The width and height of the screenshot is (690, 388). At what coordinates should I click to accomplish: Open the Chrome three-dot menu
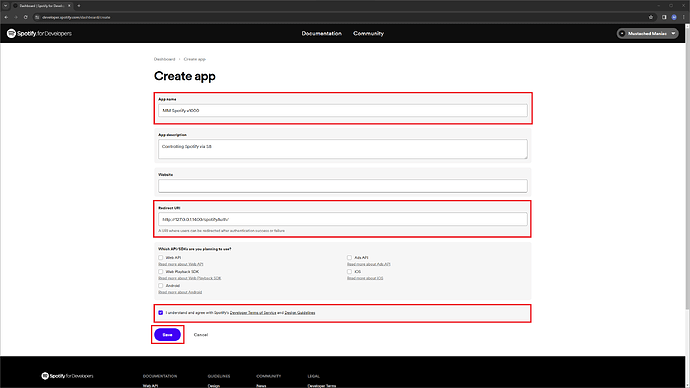(683, 17)
